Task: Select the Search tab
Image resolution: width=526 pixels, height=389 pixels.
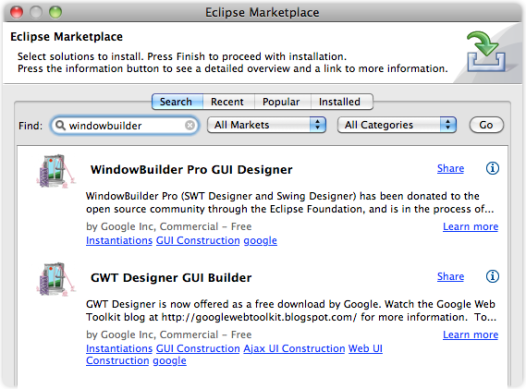Action: [x=176, y=102]
